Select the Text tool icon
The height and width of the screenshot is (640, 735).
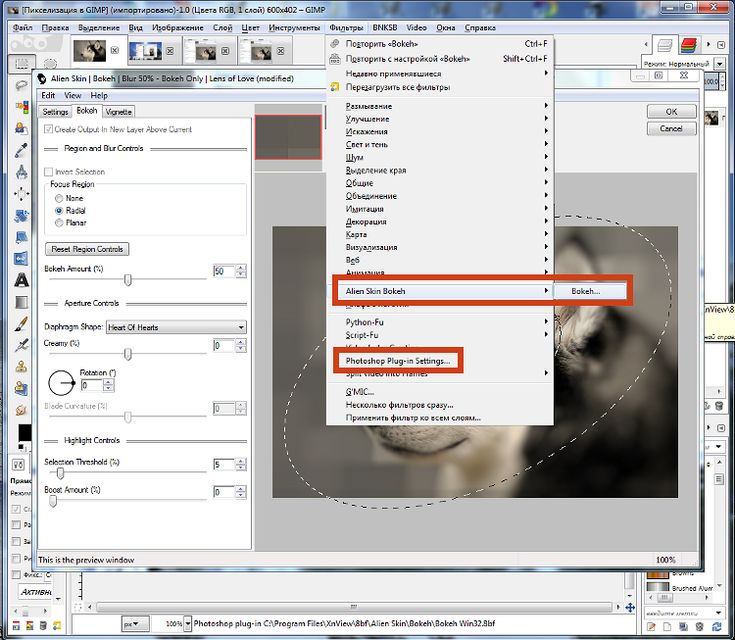(x=21, y=280)
